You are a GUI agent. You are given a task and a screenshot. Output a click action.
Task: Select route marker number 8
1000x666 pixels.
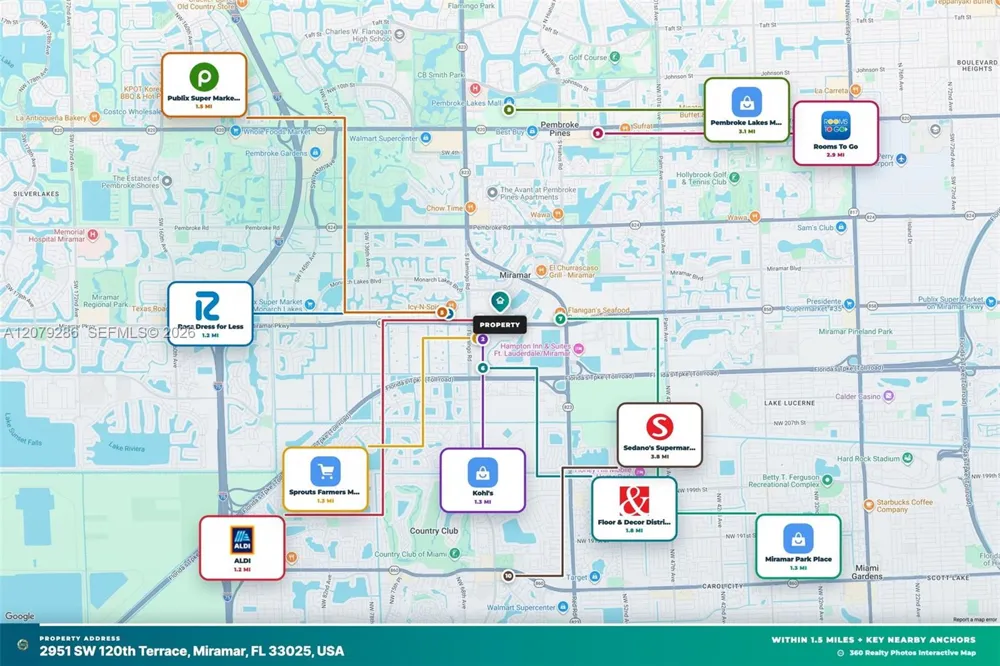(x=508, y=110)
